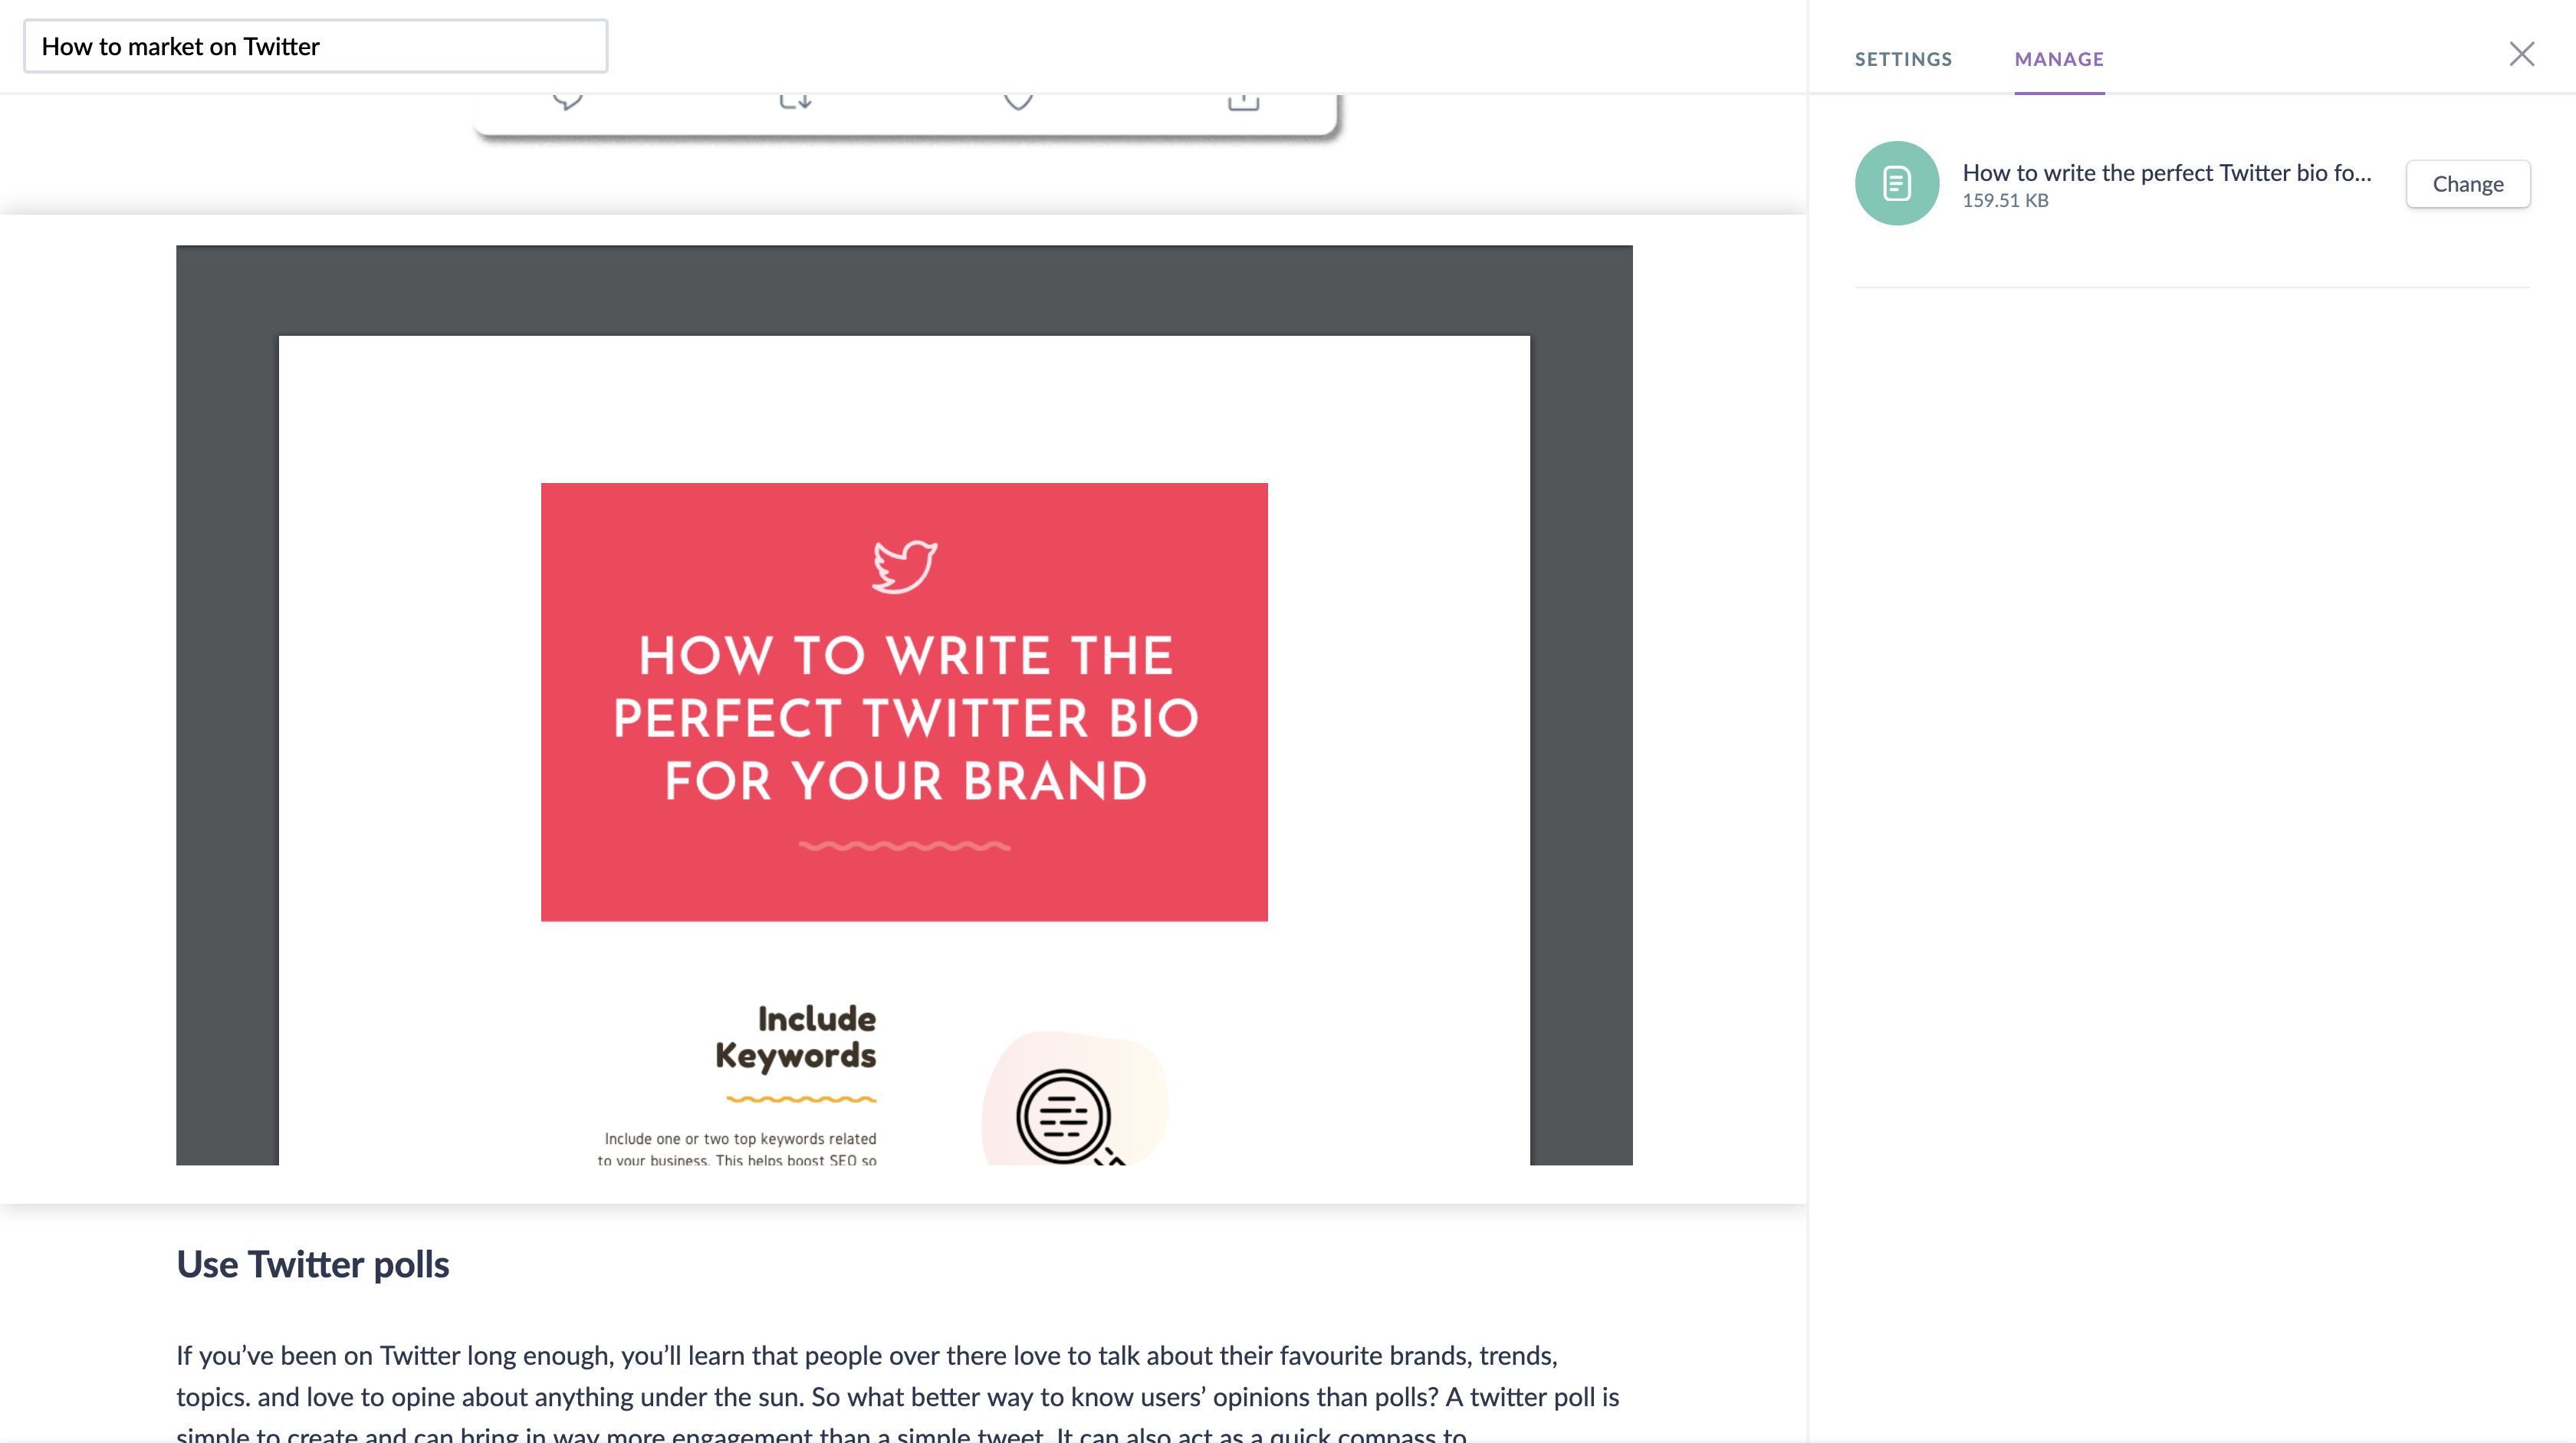The width and height of the screenshot is (2576, 1443).
Task: Click the 159.51 KB file size text
Action: pyautogui.click(x=2005, y=201)
